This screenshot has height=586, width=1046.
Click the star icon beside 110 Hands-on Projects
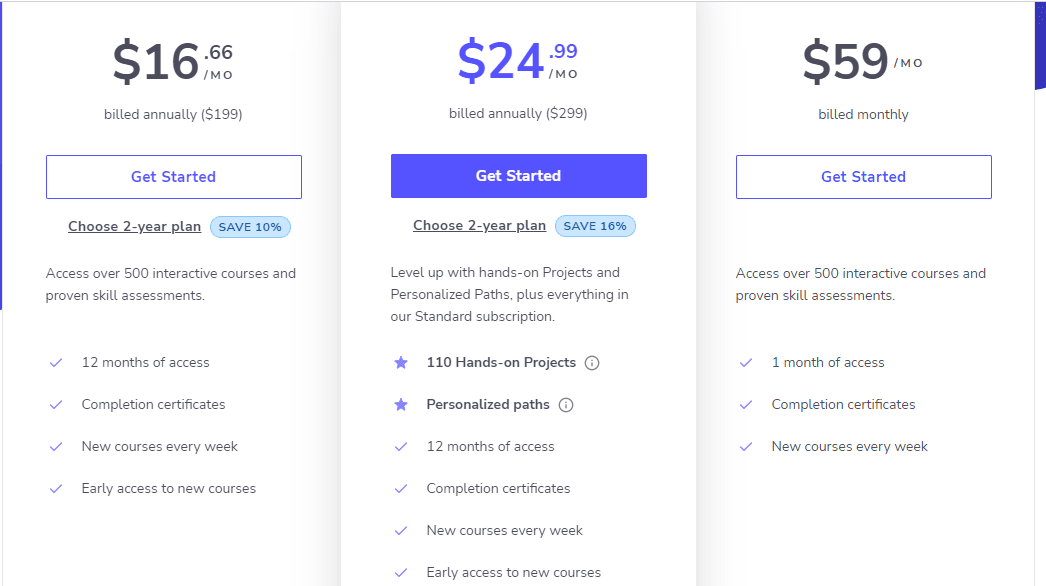pyautogui.click(x=401, y=363)
